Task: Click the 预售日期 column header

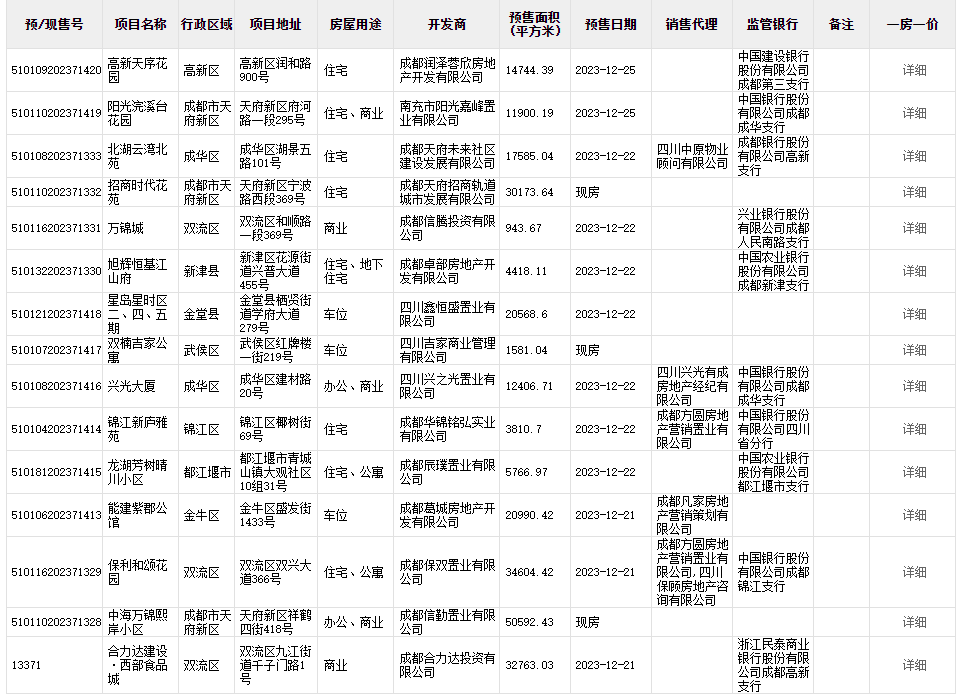Action: click(610, 24)
